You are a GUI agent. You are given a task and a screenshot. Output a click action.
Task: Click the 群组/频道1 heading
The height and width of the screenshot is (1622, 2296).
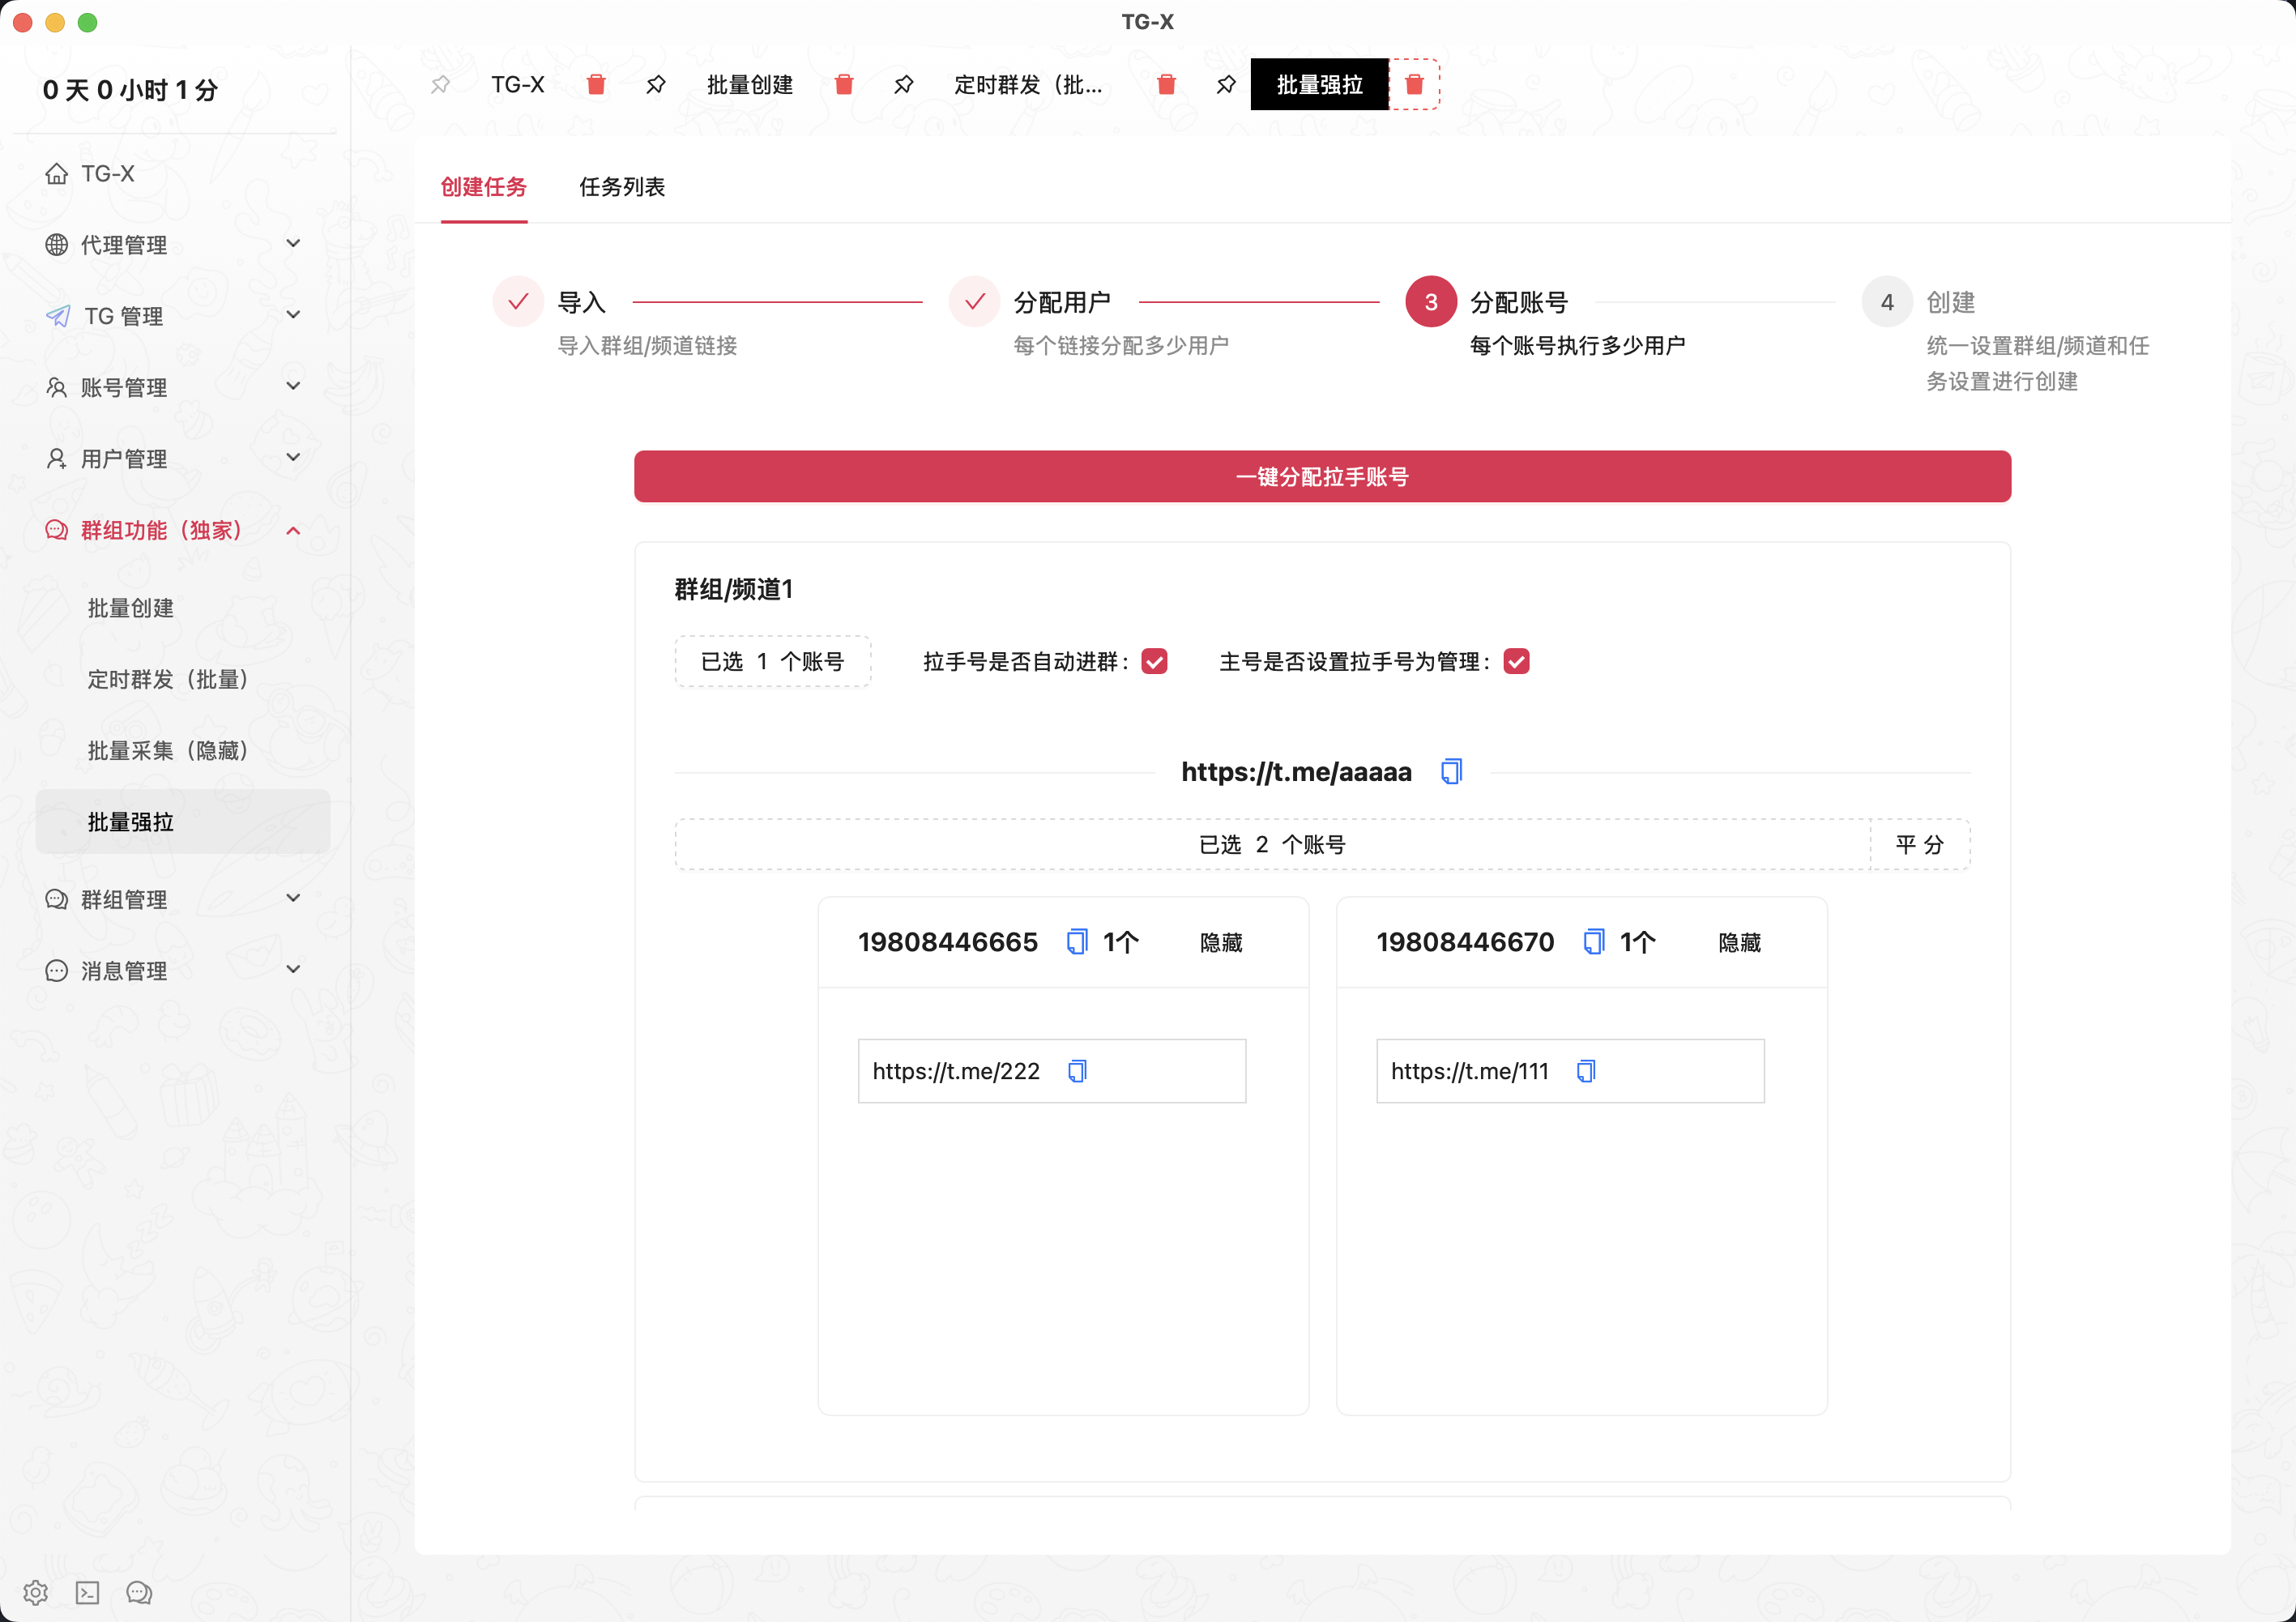(x=734, y=589)
